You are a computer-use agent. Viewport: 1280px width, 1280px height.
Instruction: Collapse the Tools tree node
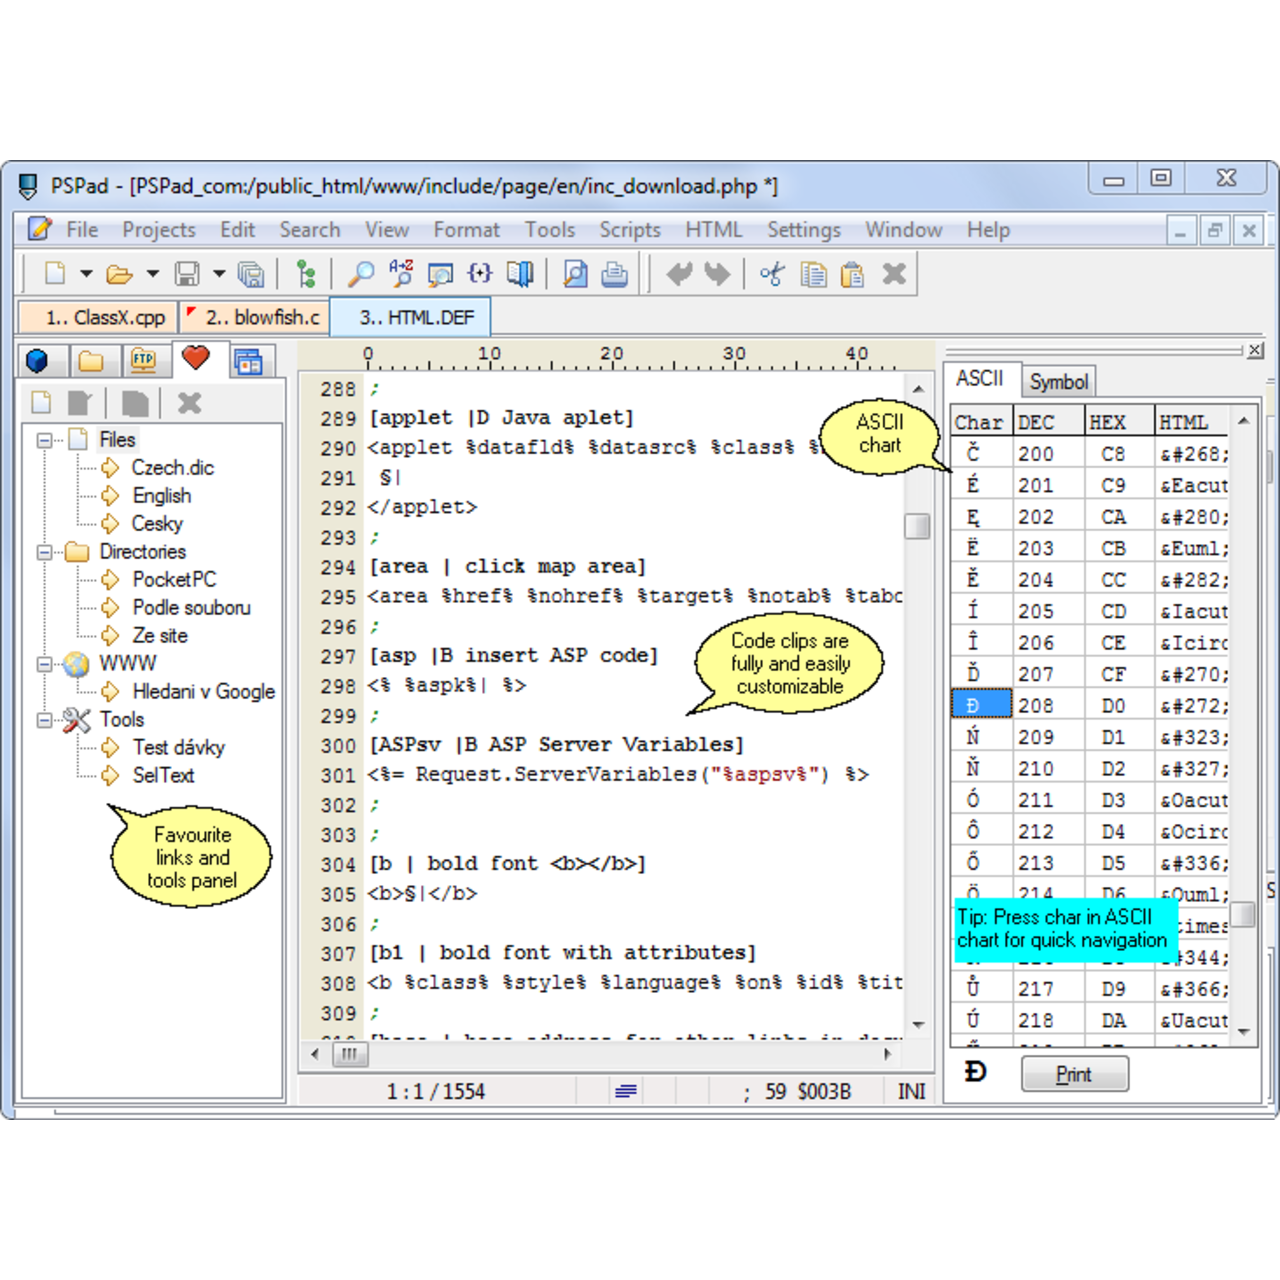tap(44, 720)
